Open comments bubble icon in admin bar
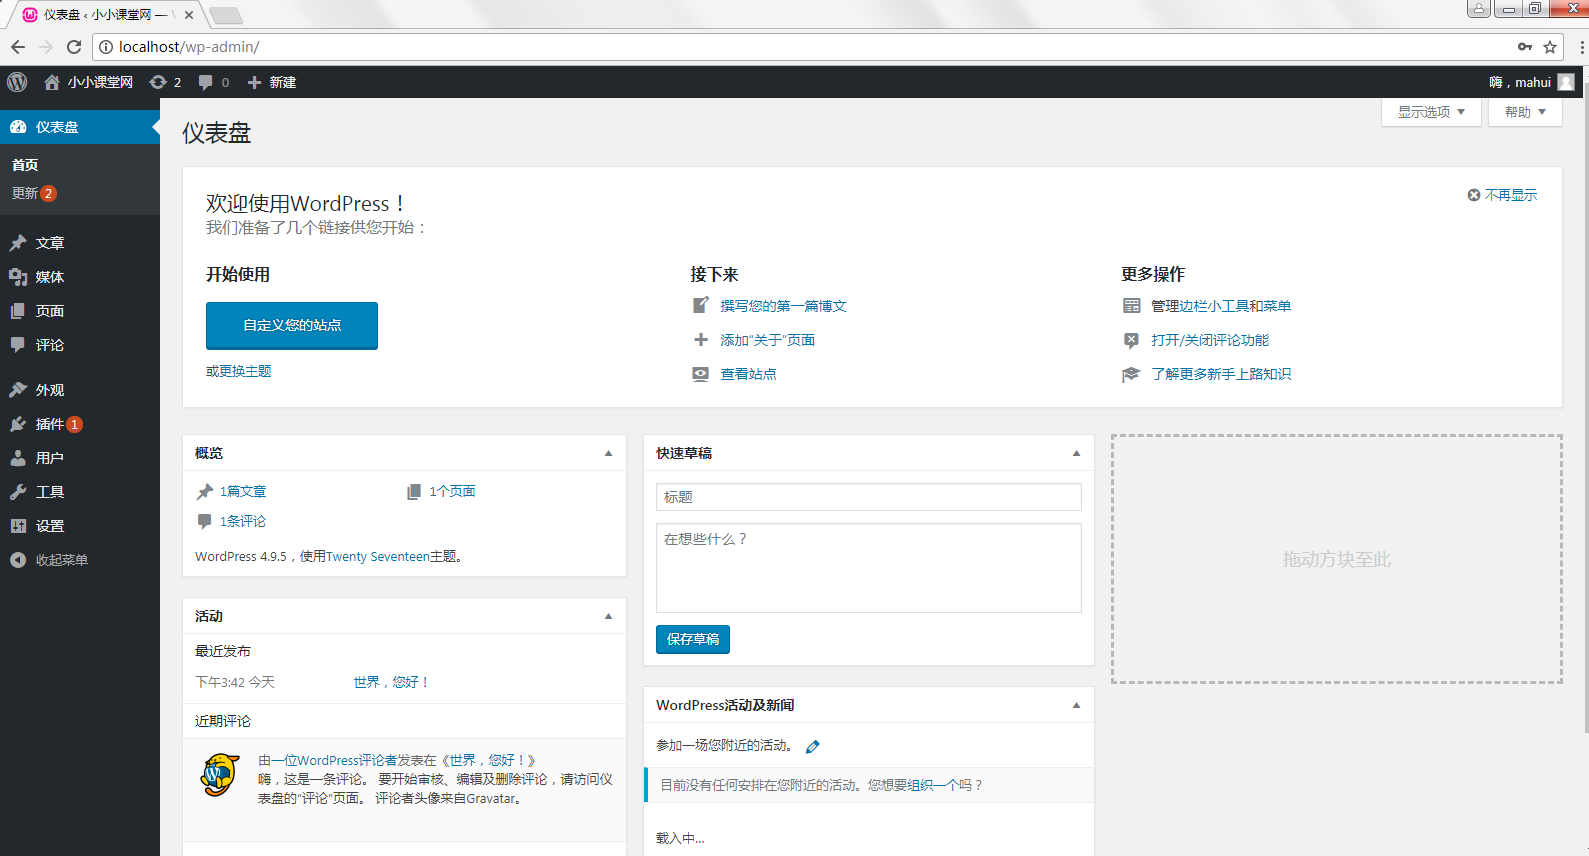 205,82
